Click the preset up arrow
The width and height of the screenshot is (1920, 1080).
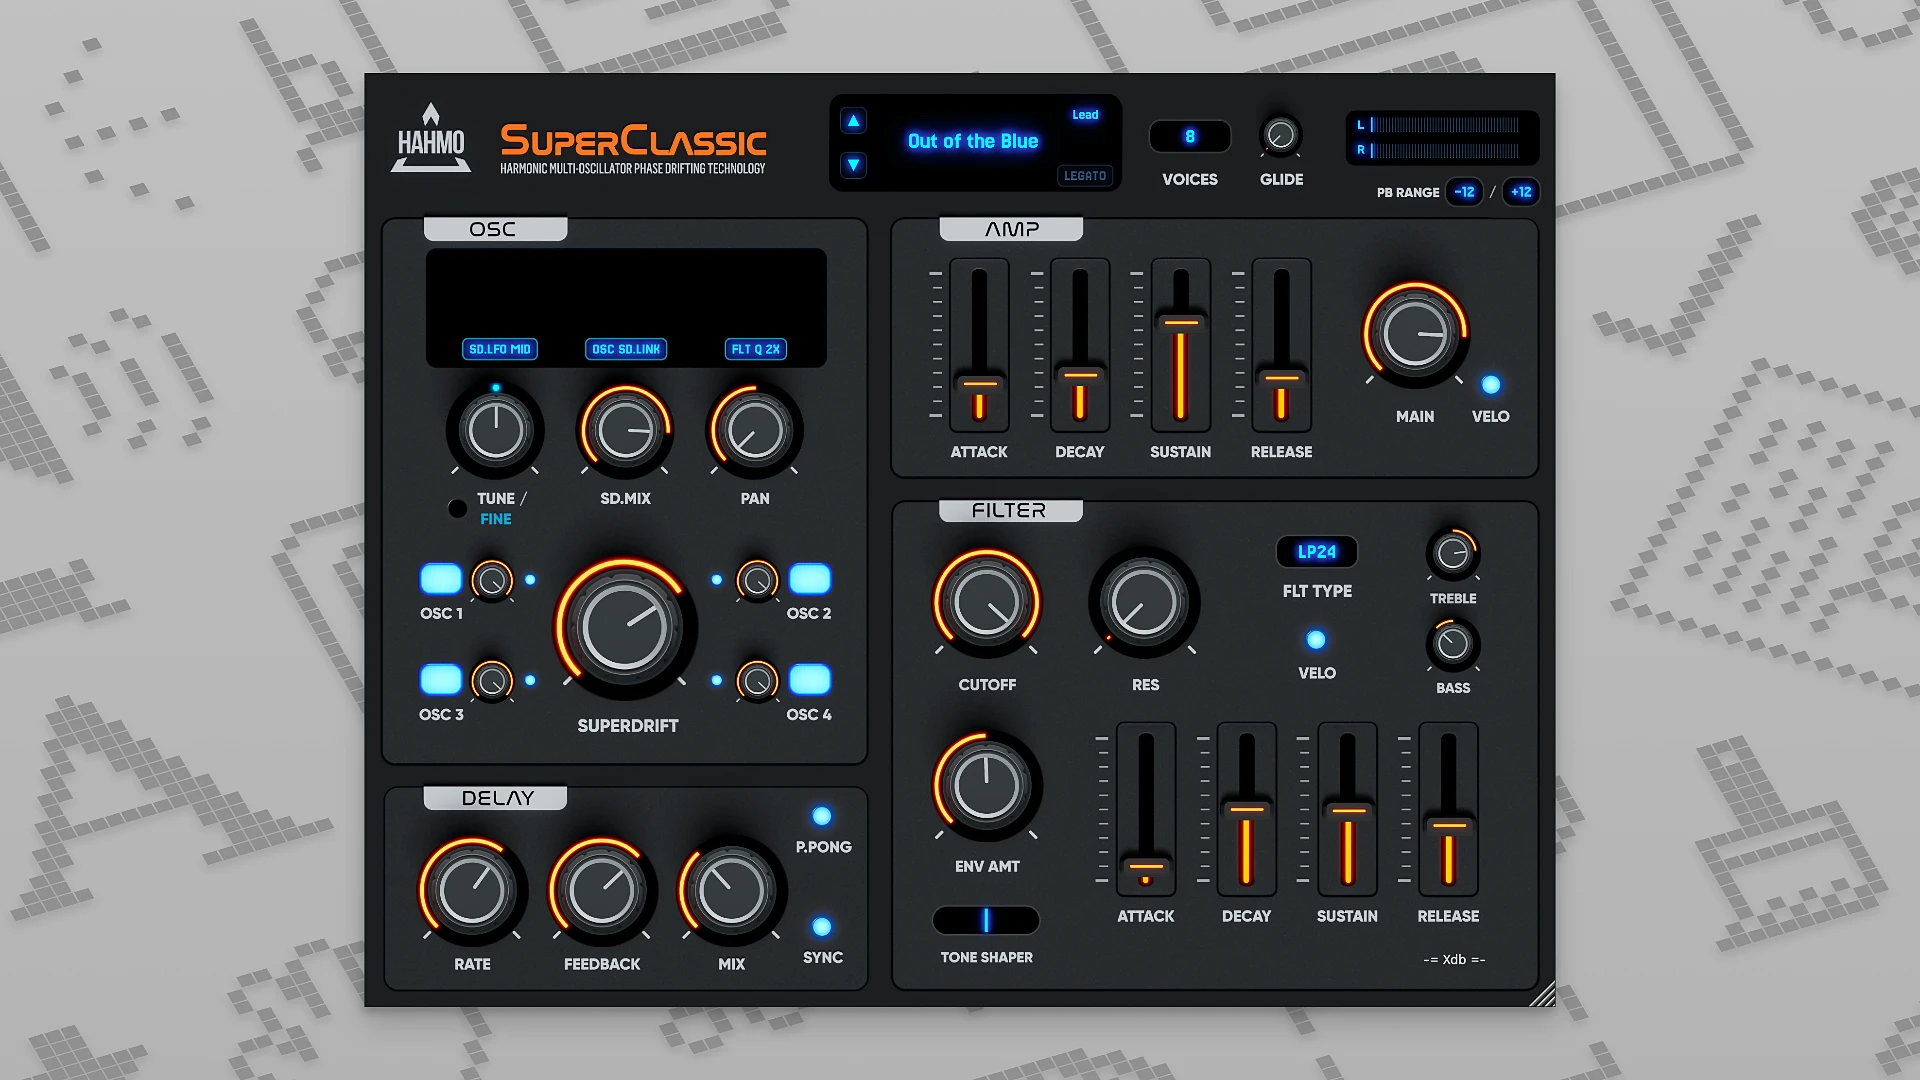click(x=852, y=119)
